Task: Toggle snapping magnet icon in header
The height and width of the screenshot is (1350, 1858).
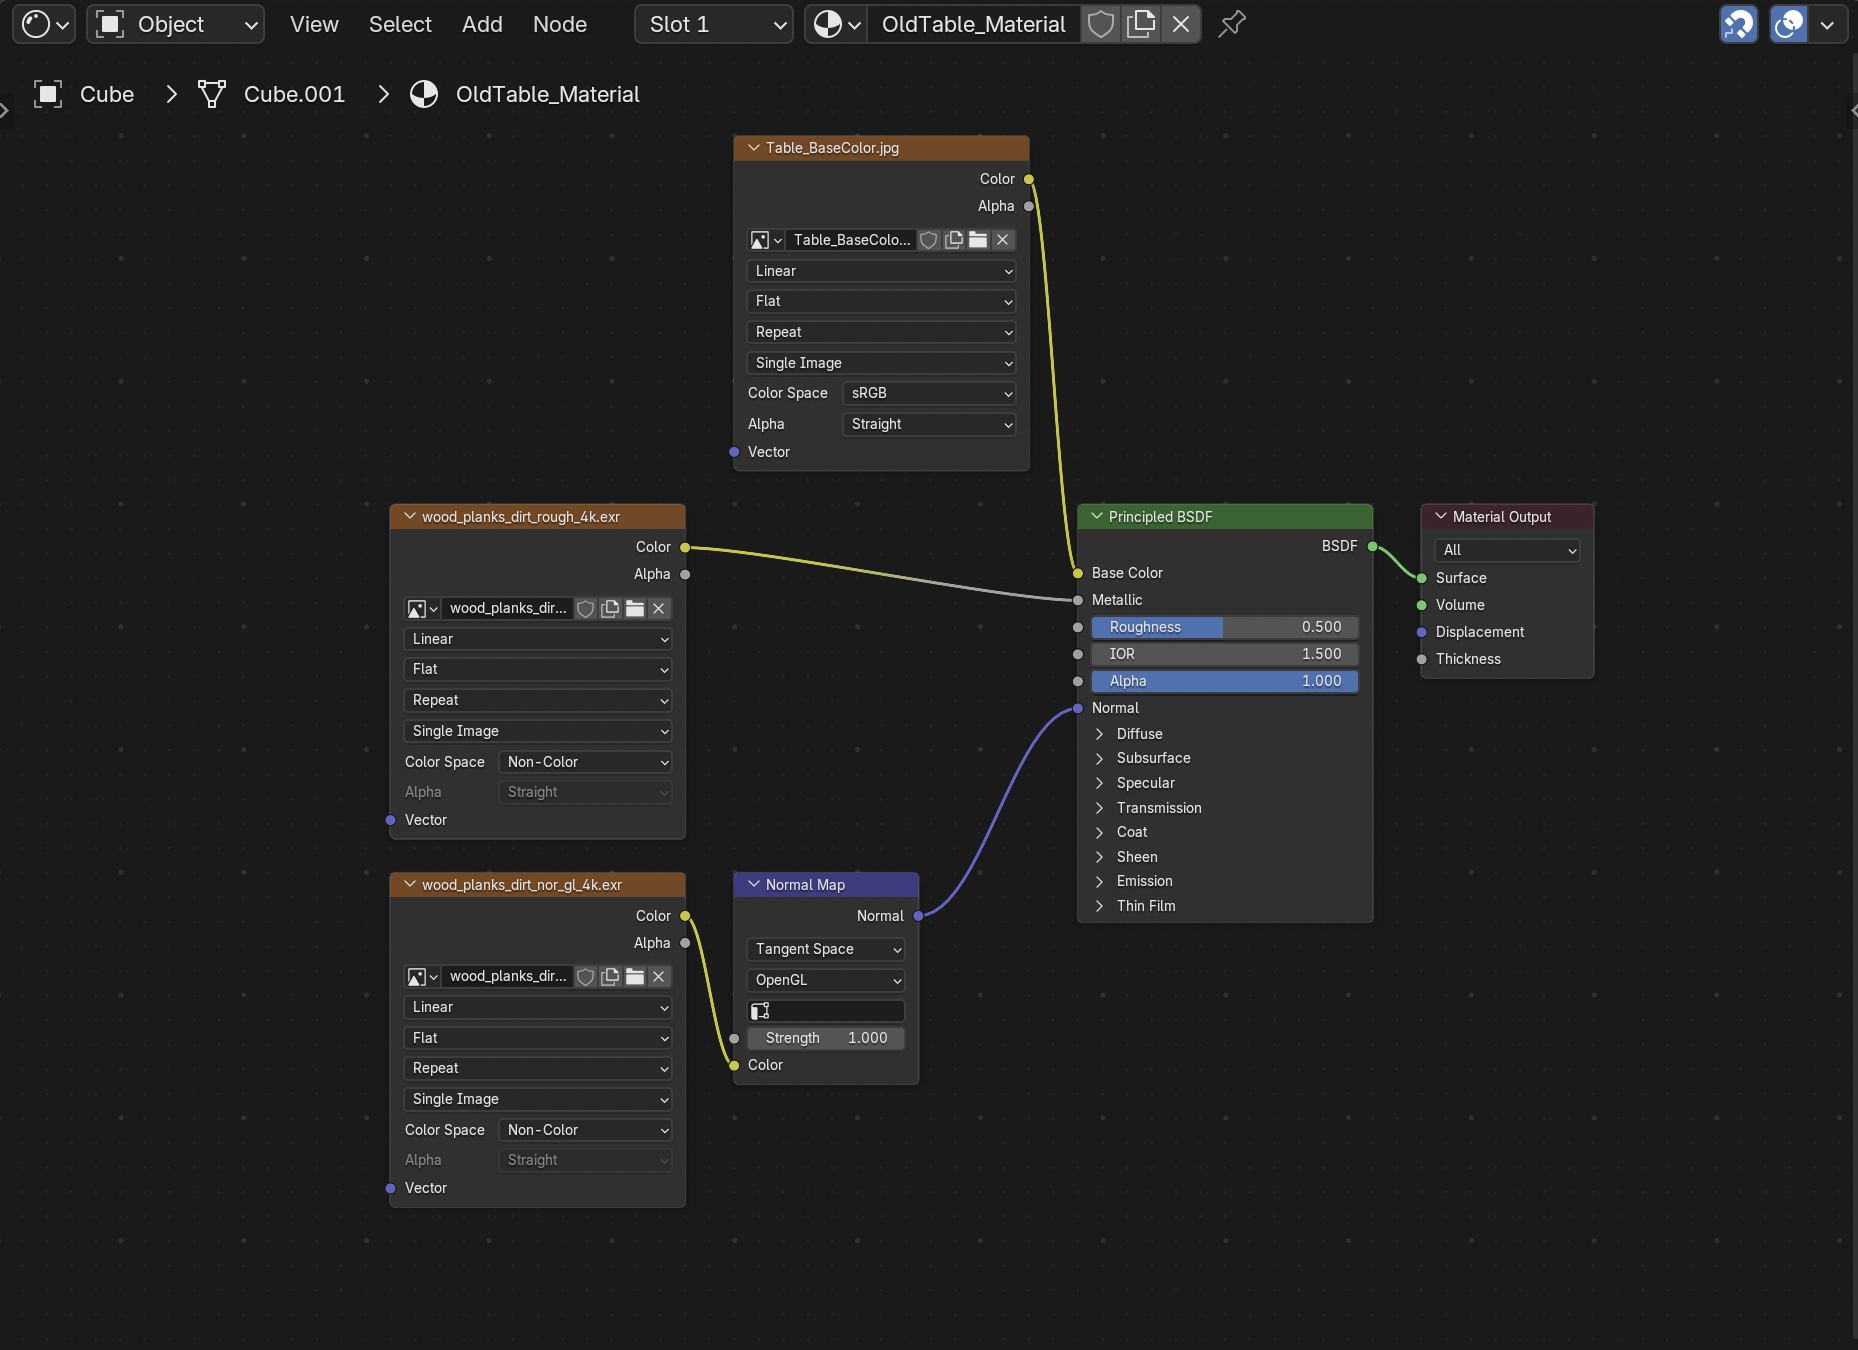Action: (x=1739, y=24)
